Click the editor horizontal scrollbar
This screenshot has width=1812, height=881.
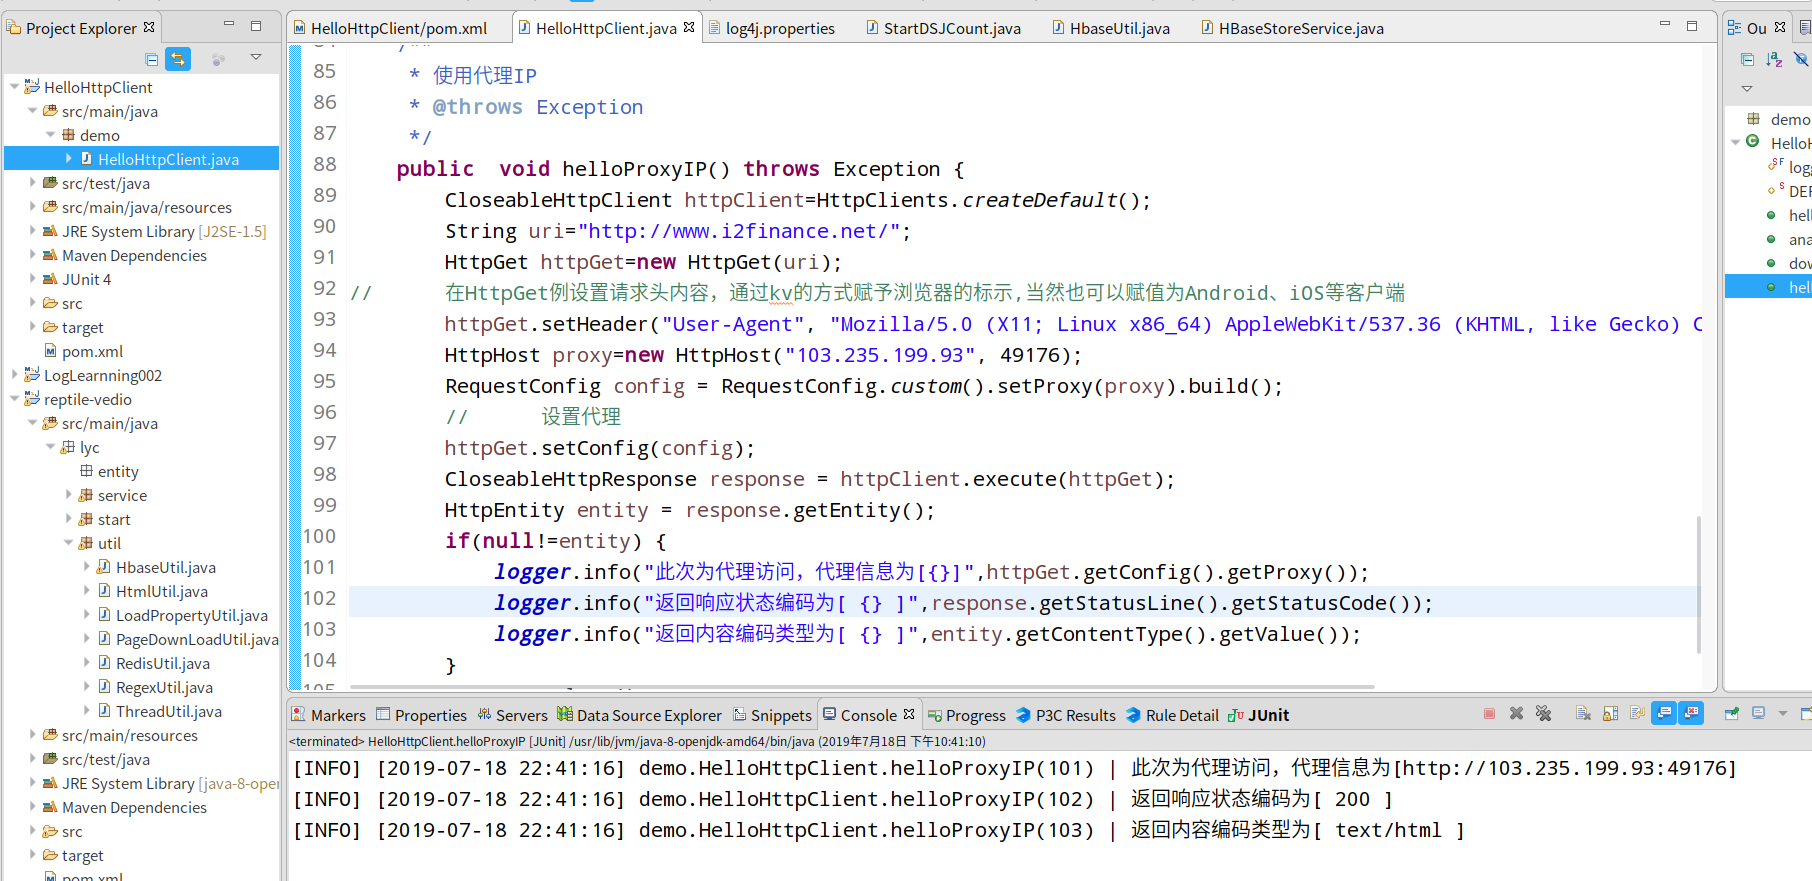(860, 687)
